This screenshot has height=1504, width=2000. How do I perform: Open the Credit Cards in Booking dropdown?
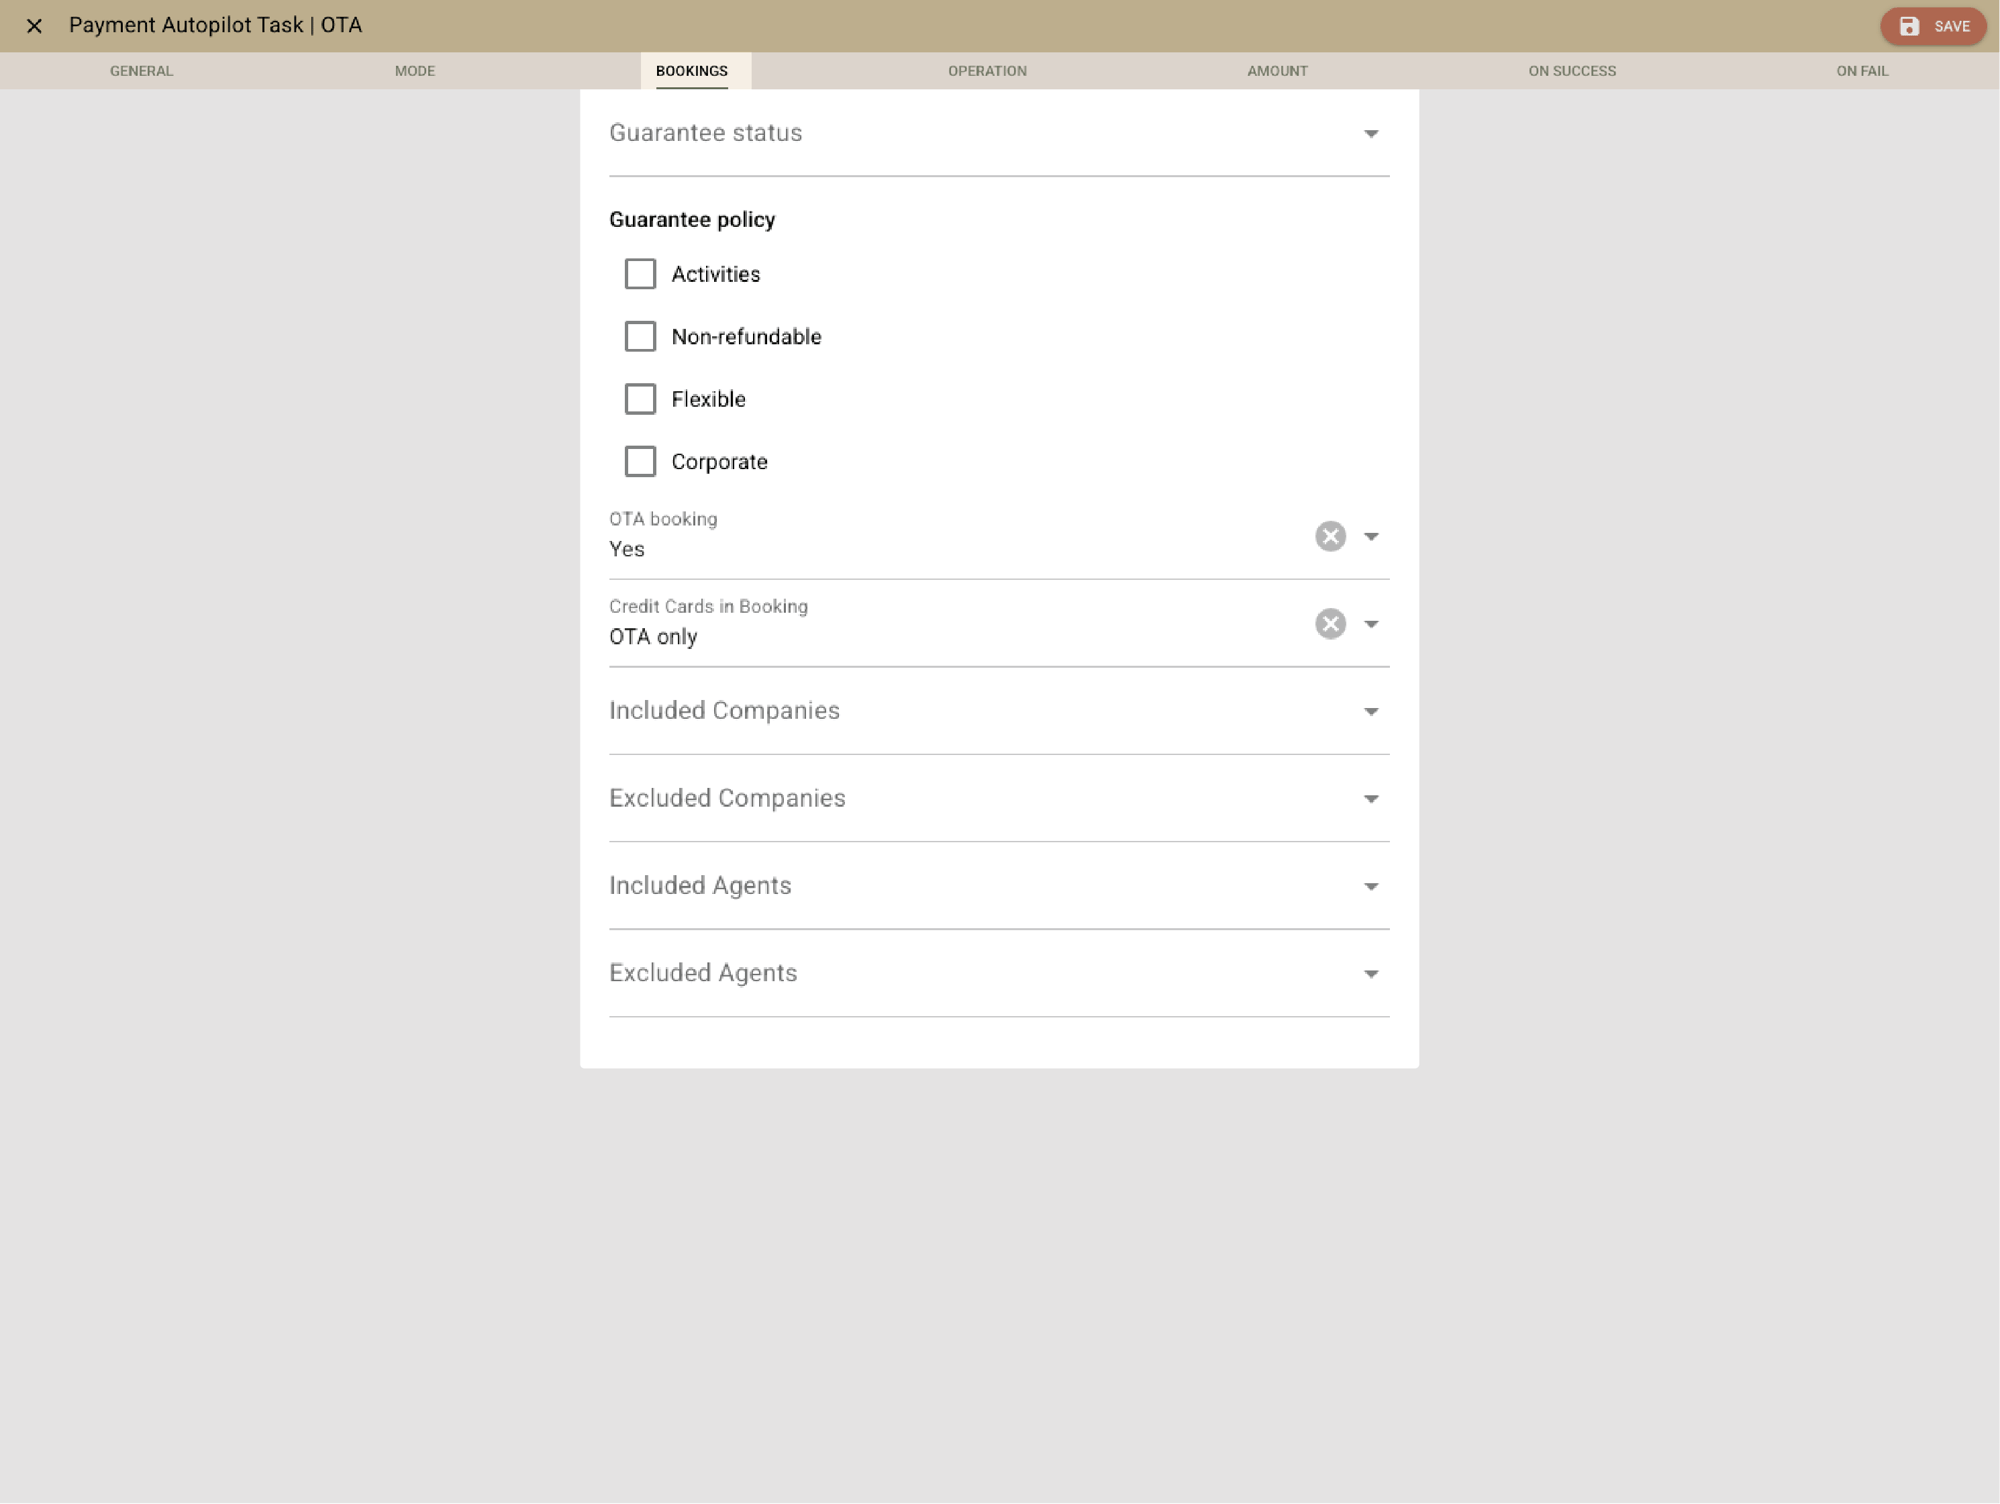pyautogui.click(x=1372, y=624)
